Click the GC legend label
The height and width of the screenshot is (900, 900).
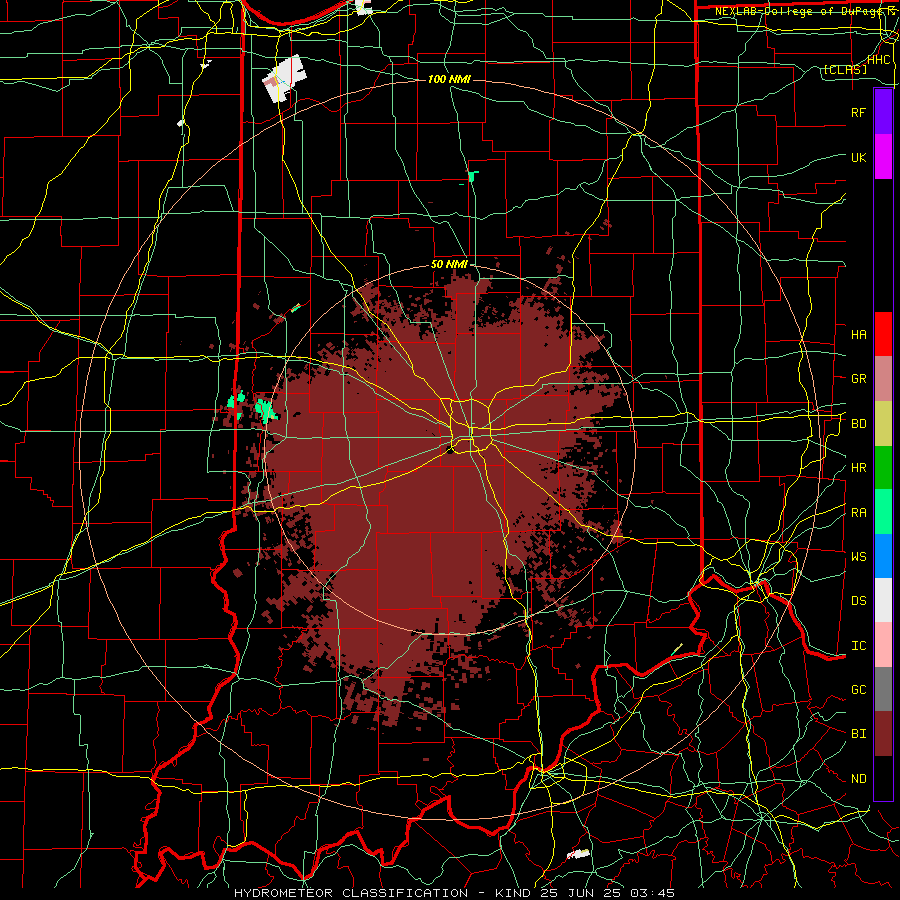click(x=858, y=689)
